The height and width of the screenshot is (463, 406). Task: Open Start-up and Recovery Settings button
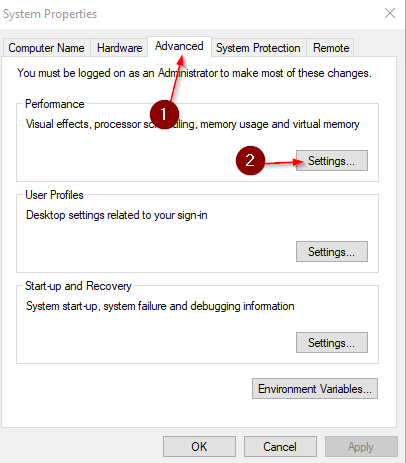click(332, 343)
